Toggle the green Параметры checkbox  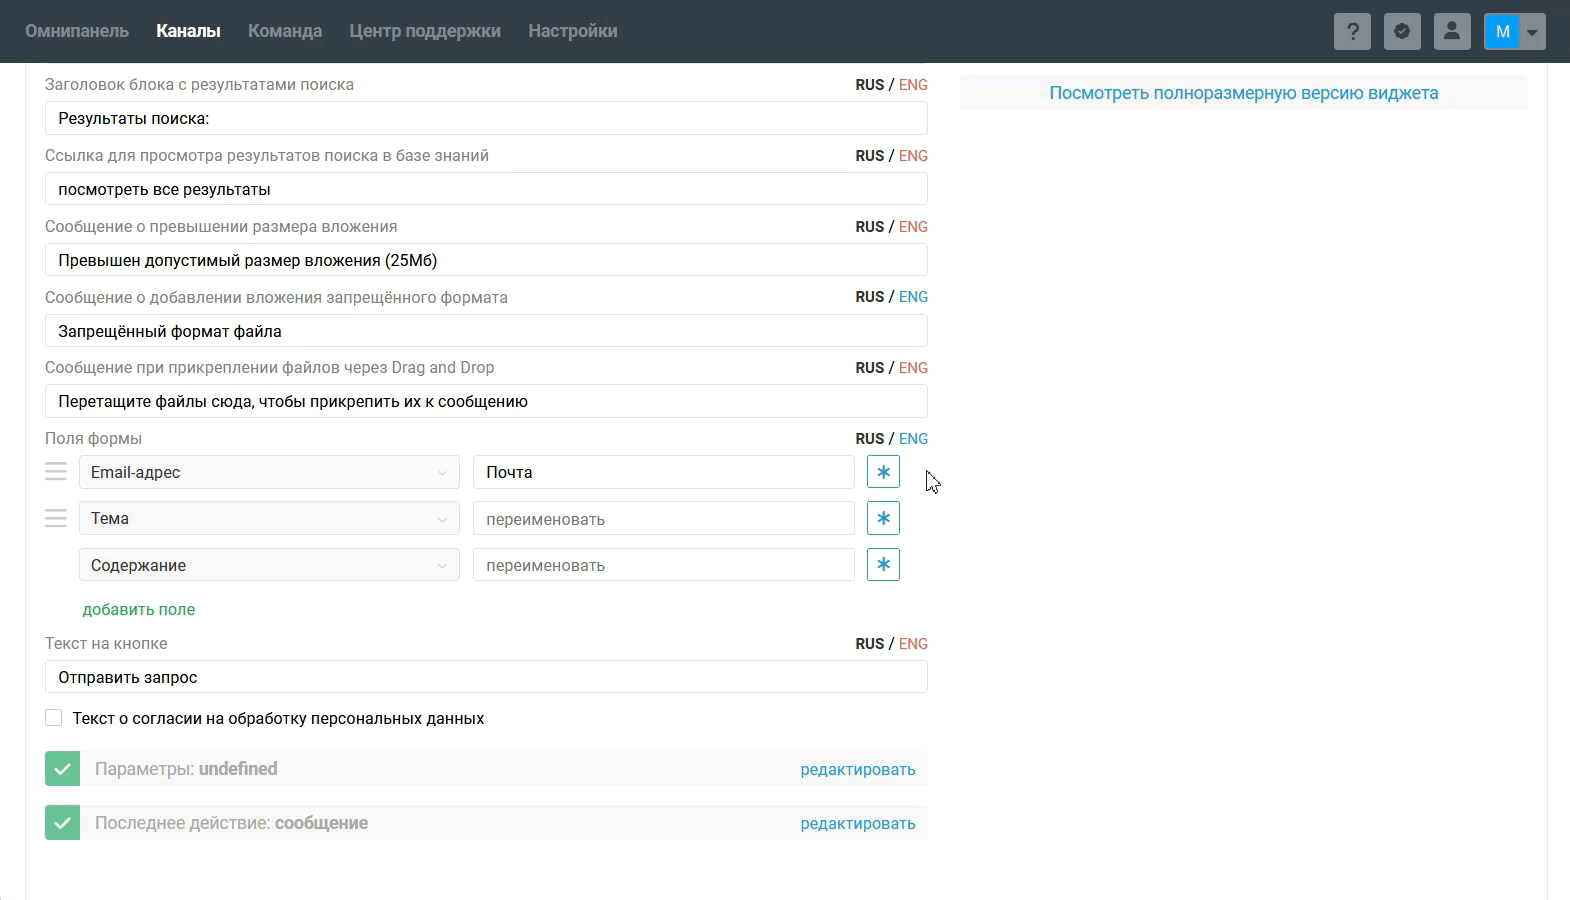(x=62, y=769)
